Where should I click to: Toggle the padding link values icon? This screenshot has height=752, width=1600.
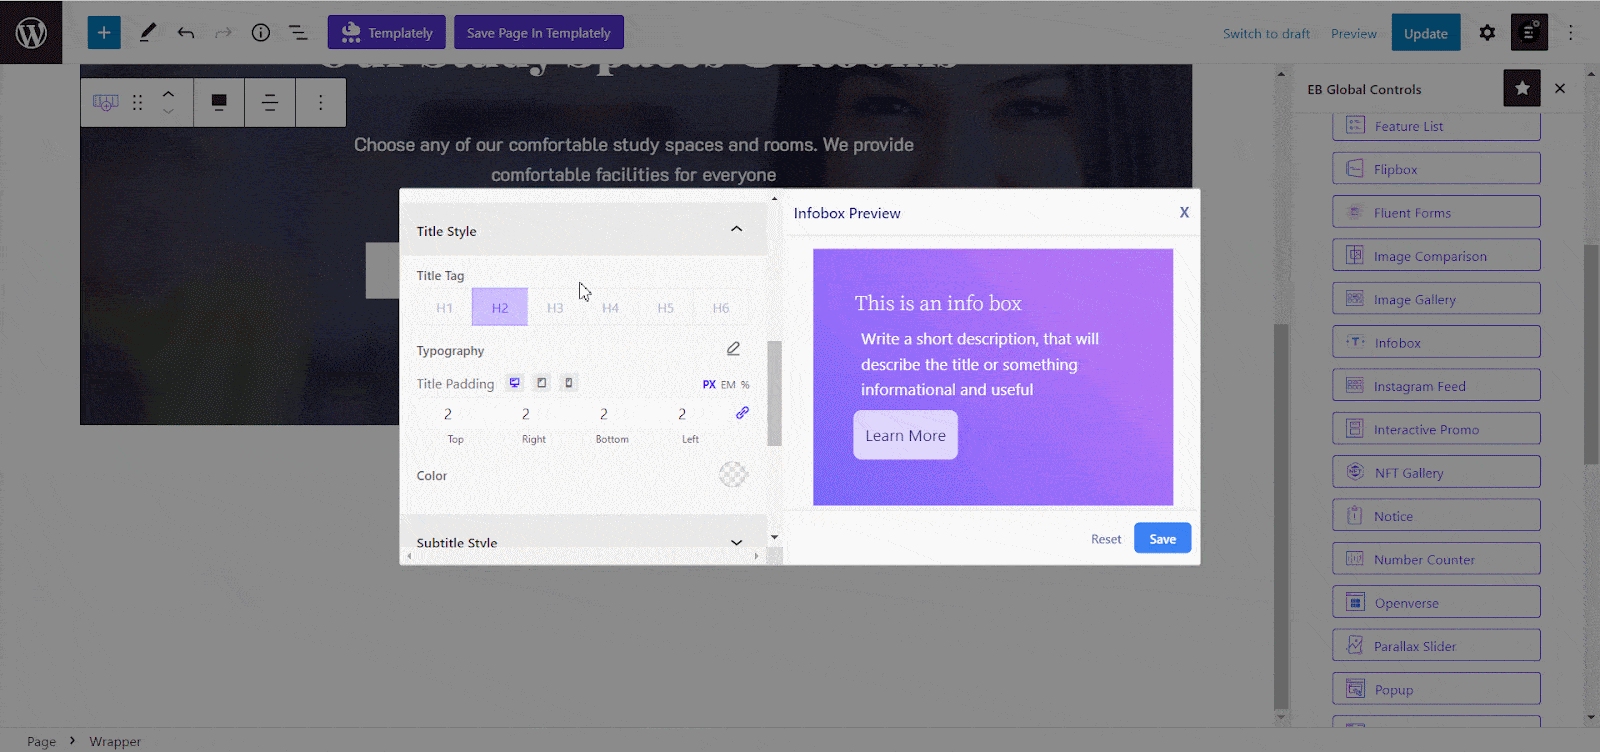pyautogui.click(x=742, y=413)
